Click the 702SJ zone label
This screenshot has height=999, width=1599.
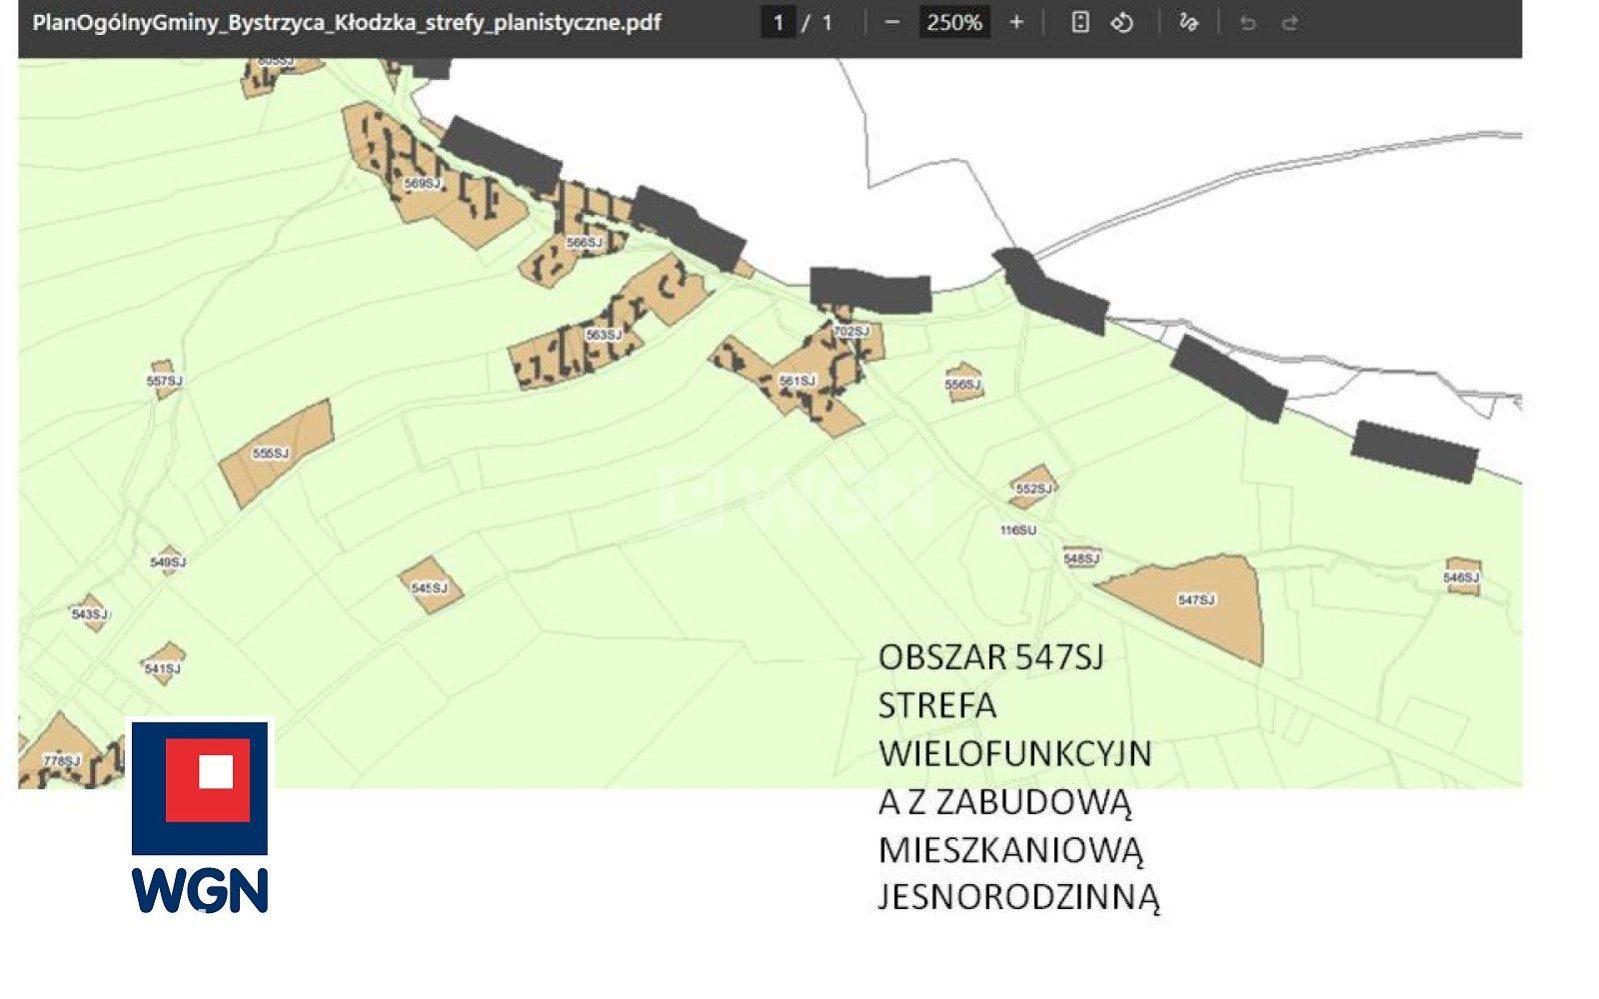point(851,331)
